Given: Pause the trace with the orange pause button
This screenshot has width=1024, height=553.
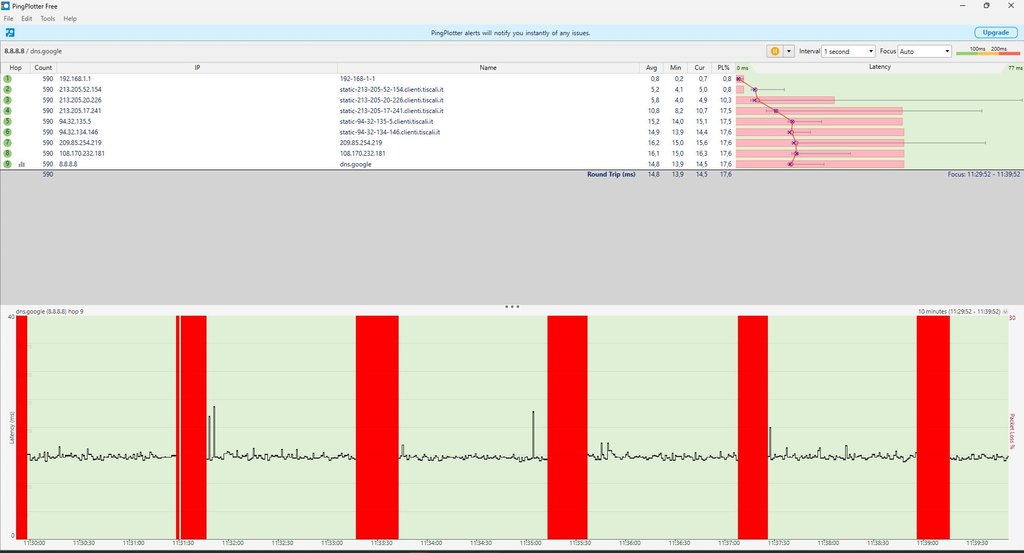Looking at the screenshot, I should [x=774, y=51].
